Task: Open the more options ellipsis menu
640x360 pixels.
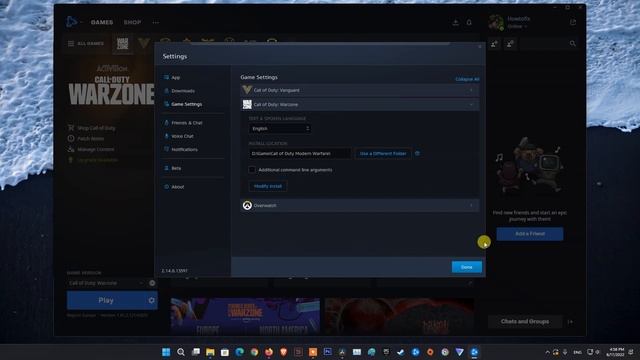Action: pos(156,22)
